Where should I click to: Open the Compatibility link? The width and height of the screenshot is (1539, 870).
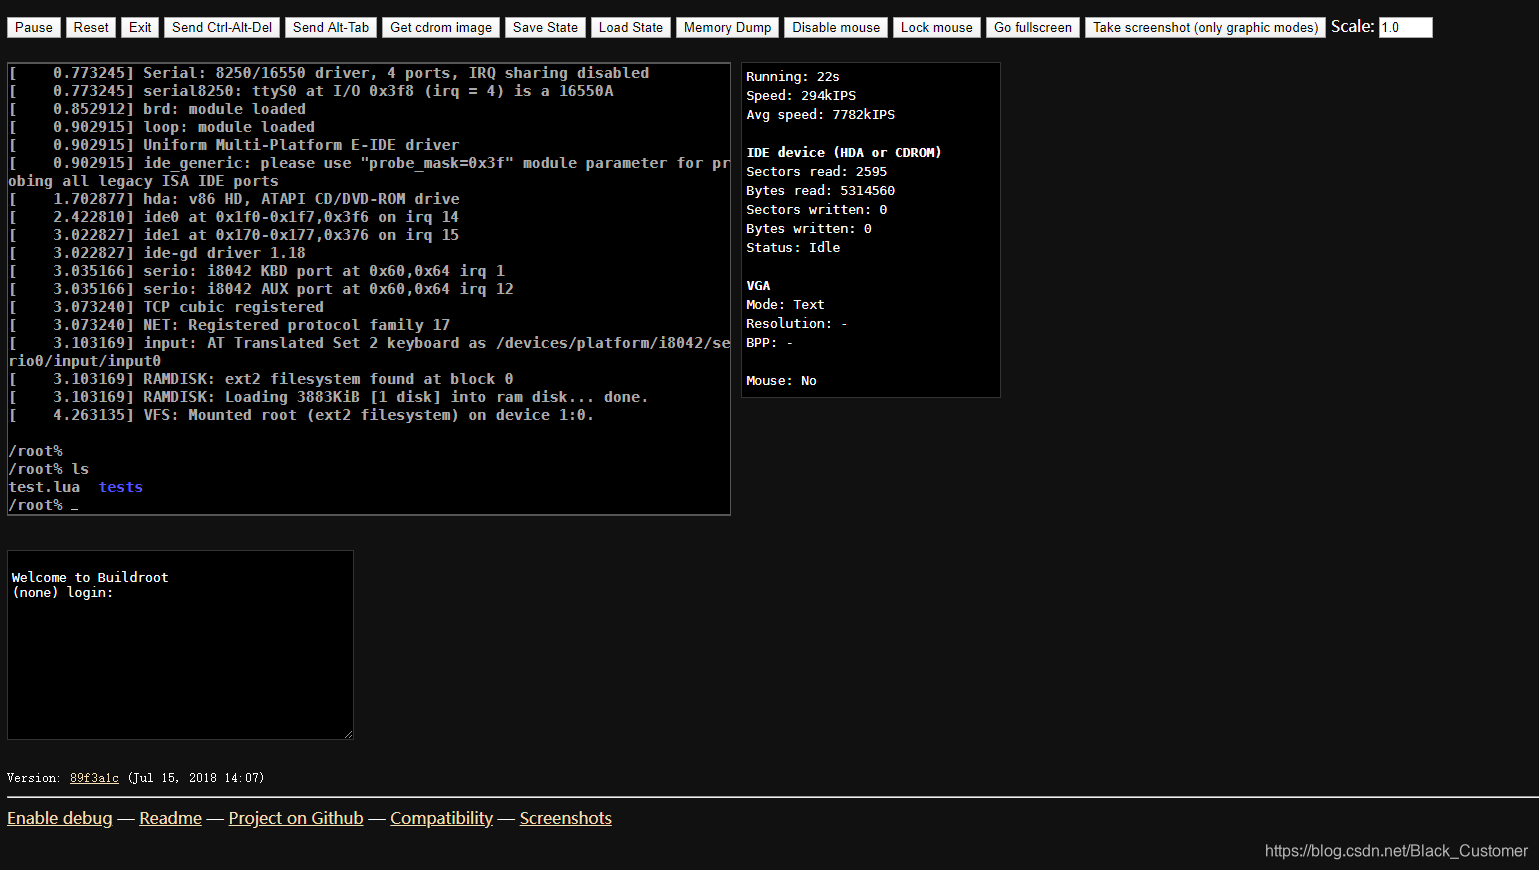pos(441,818)
